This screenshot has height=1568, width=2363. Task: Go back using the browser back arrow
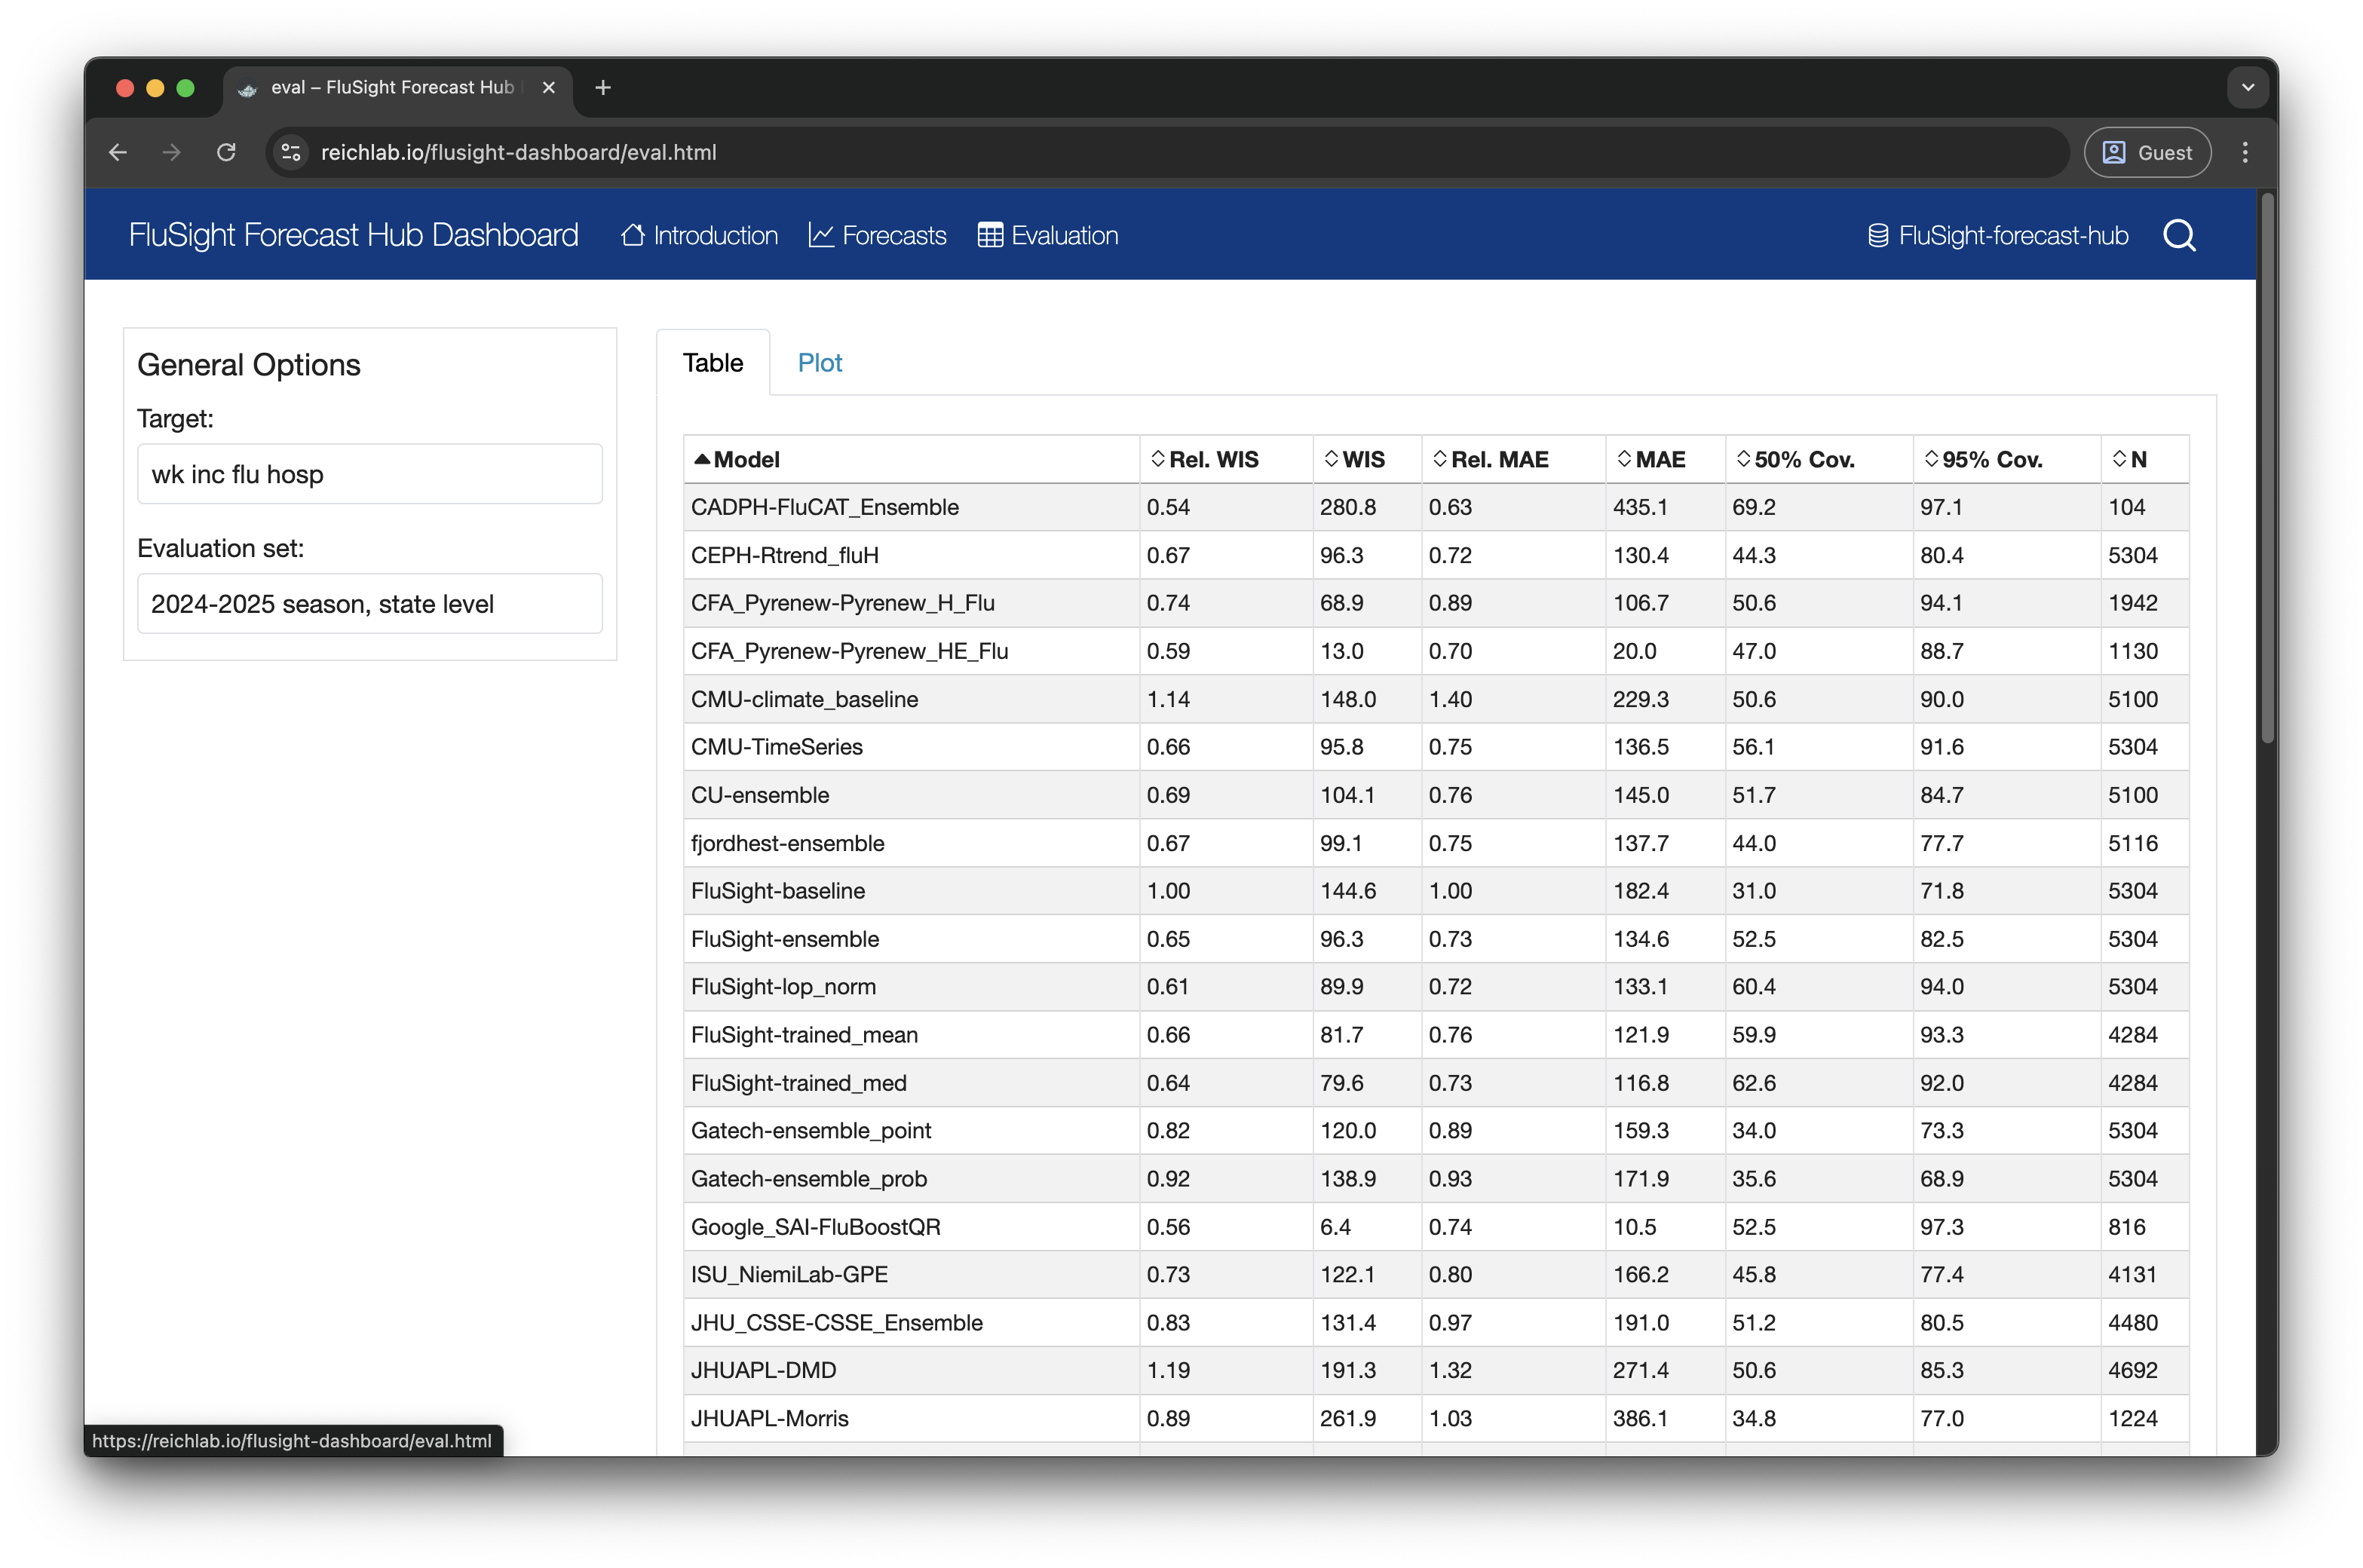point(118,152)
